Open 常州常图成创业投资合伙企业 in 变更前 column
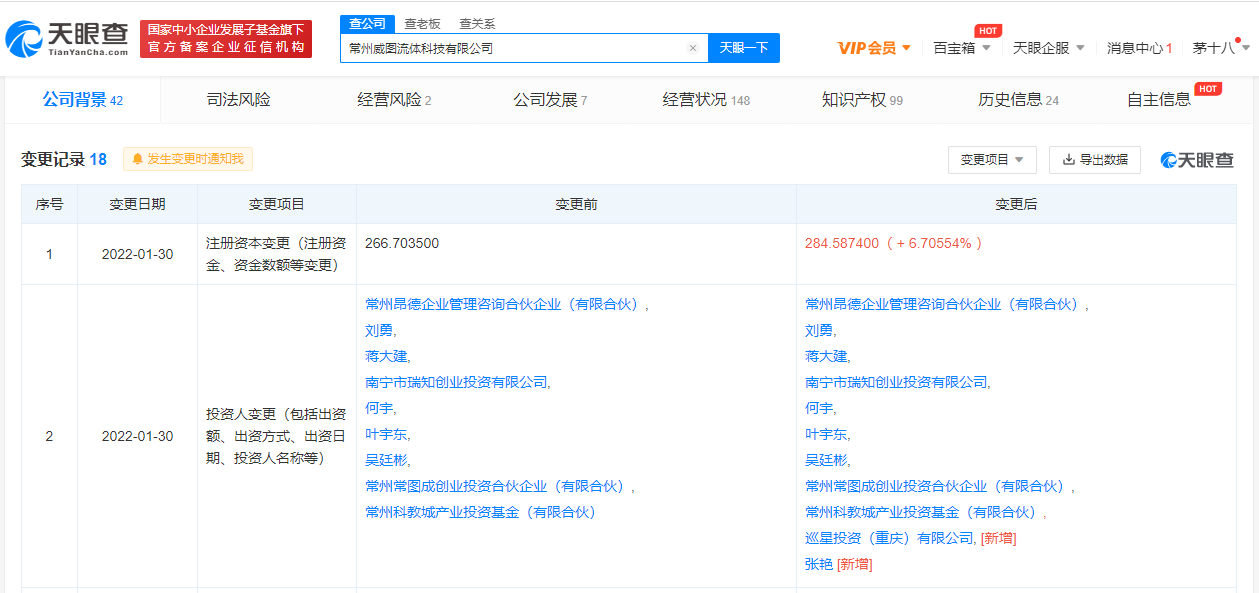 tap(498, 486)
